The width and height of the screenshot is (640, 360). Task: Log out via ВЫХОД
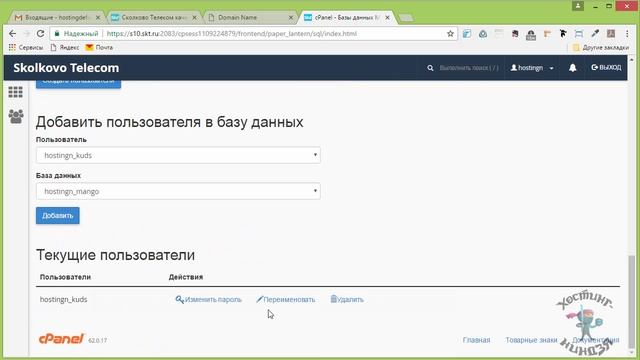606,67
